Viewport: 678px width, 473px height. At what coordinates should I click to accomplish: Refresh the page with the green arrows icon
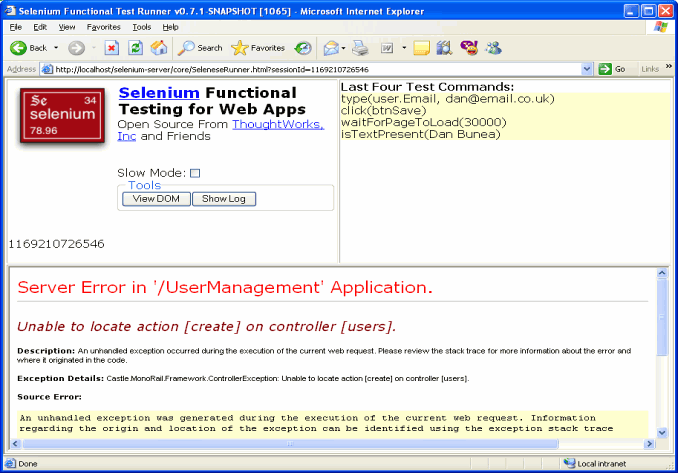135,48
